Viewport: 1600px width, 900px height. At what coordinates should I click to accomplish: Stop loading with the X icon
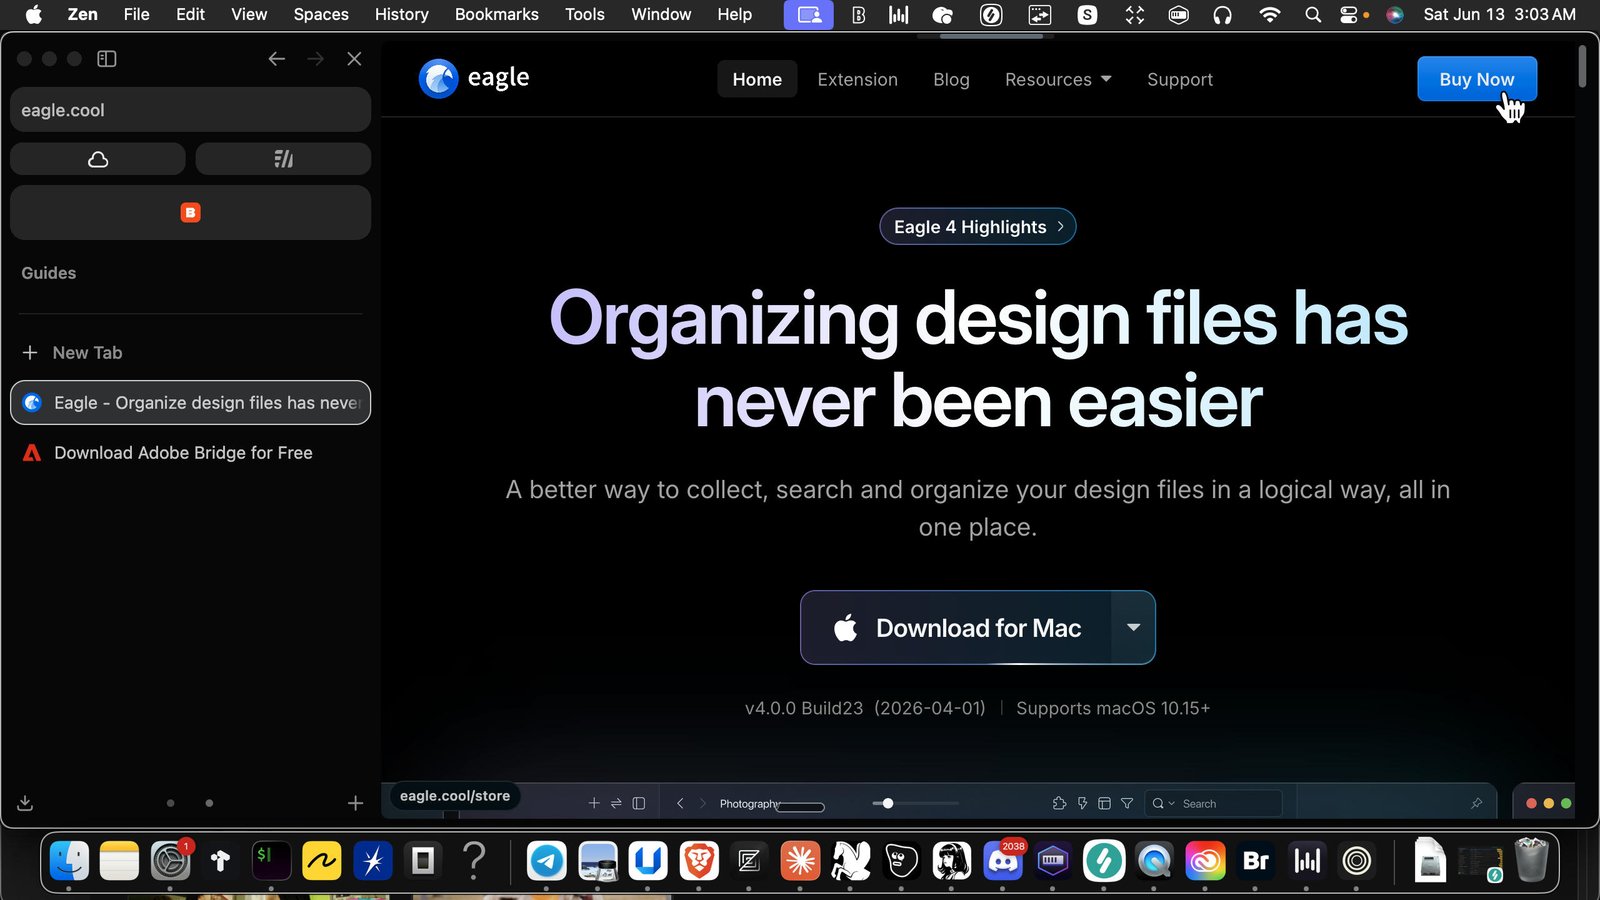pos(354,59)
